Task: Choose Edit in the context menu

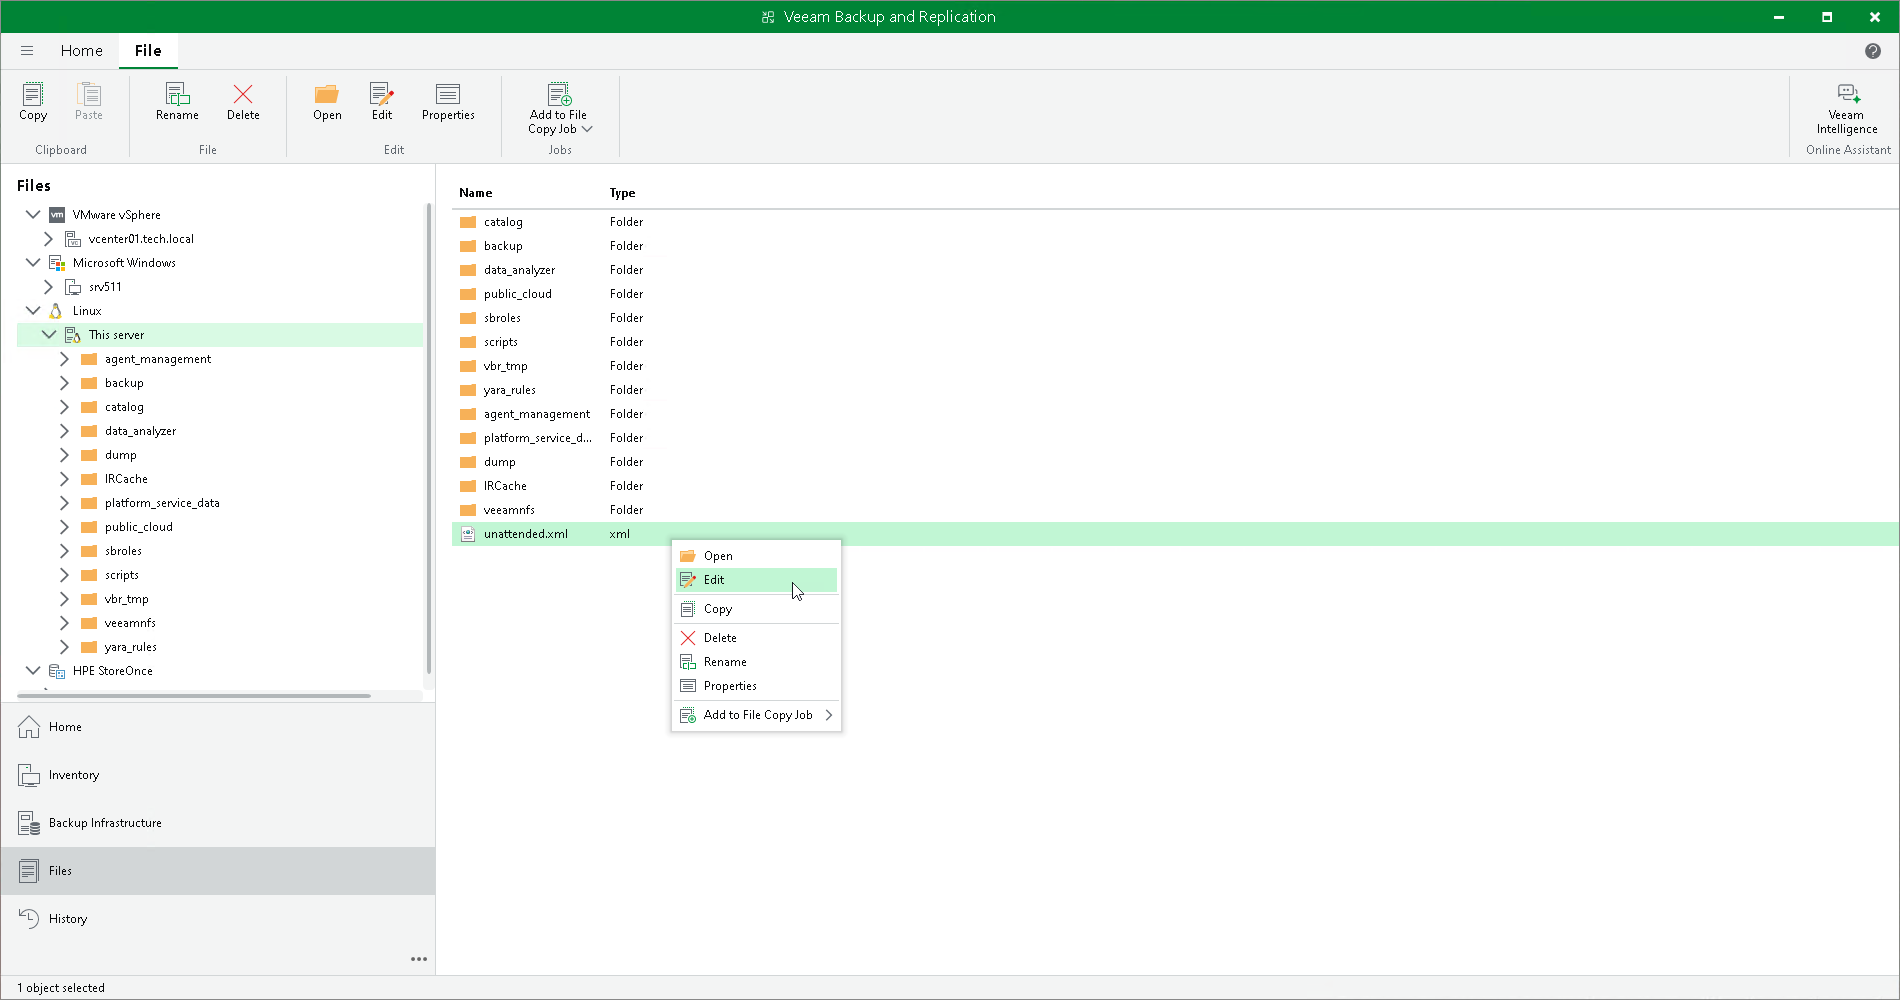Action: click(756, 580)
